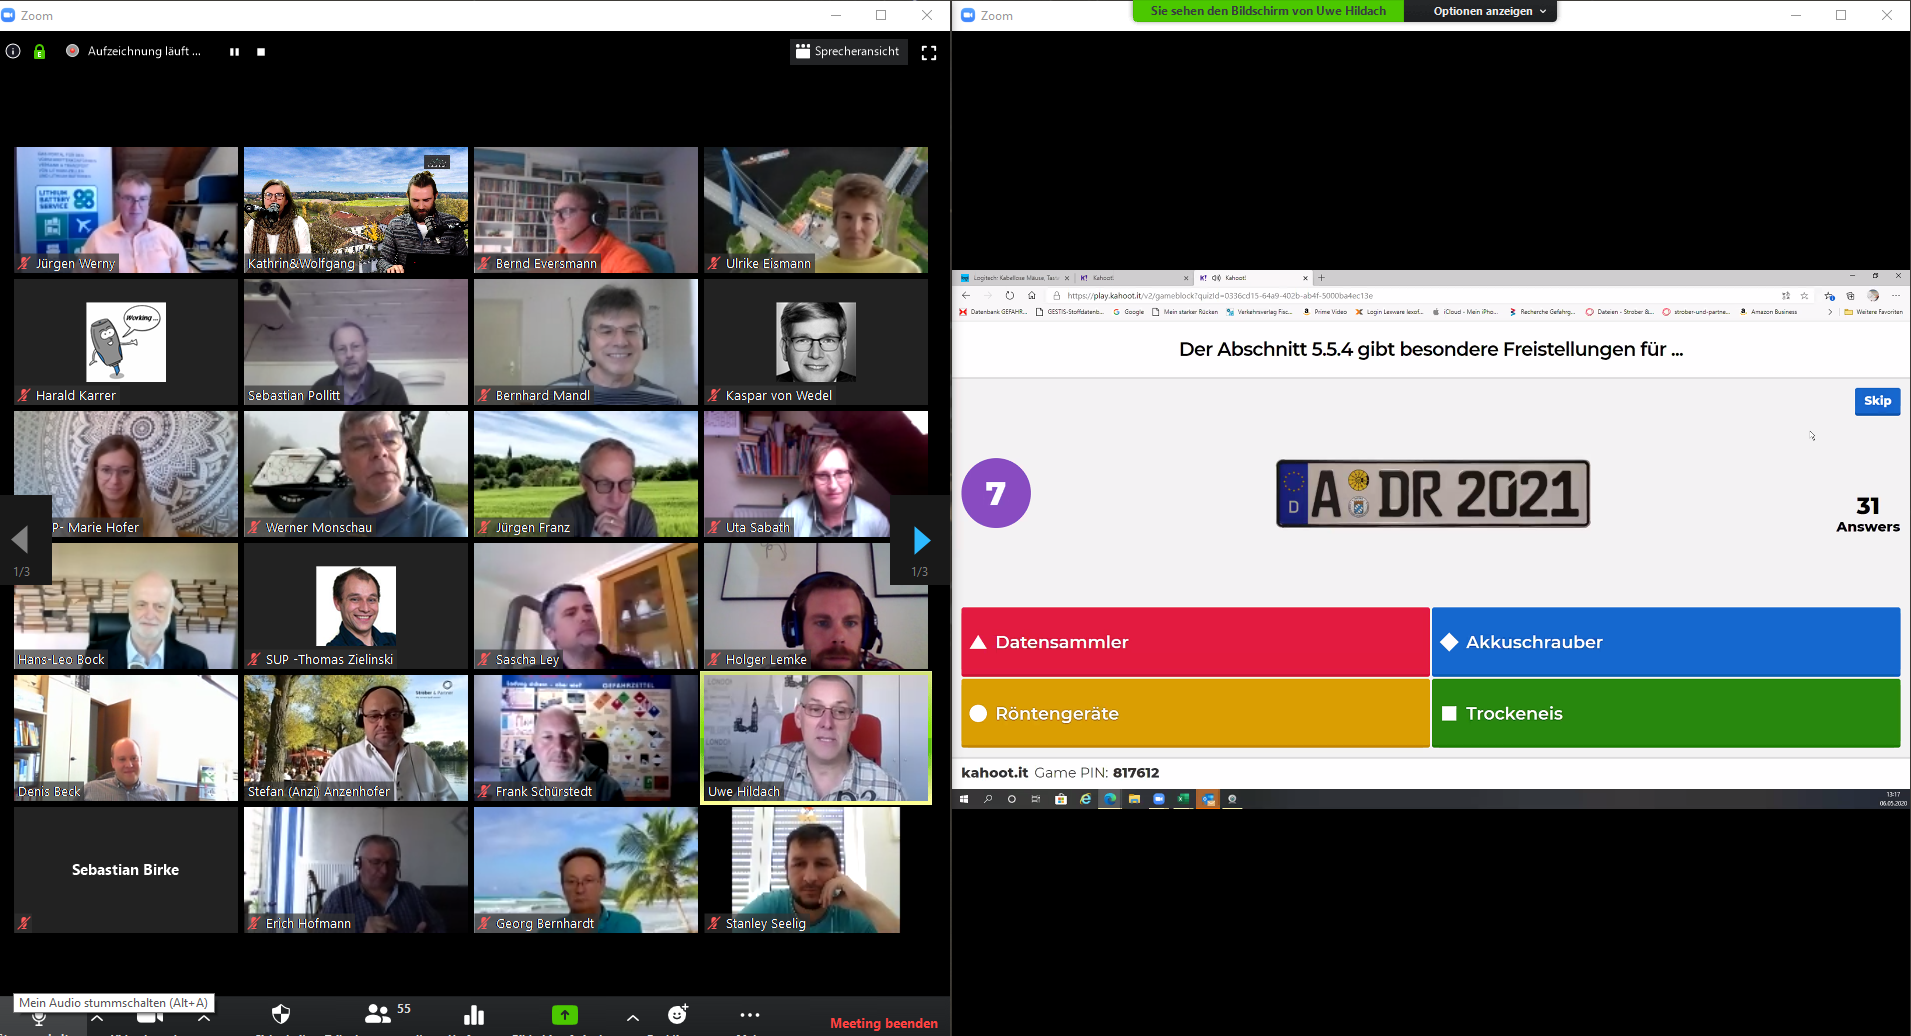The height and width of the screenshot is (1036, 1911).
Task: Open the browser profile avatar
Action: 1873,296
